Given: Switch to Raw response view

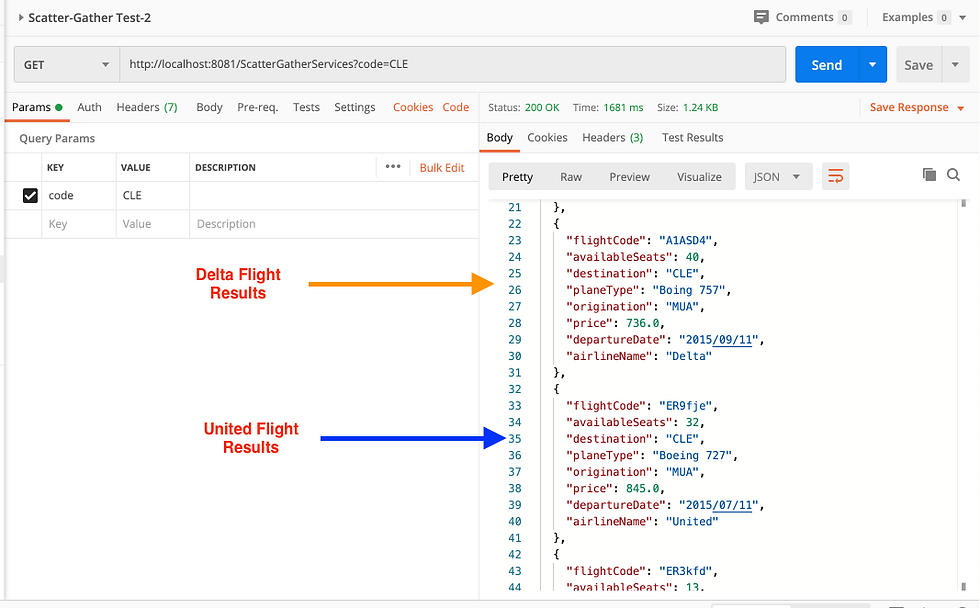Looking at the screenshot, I should tap(571, 176).
